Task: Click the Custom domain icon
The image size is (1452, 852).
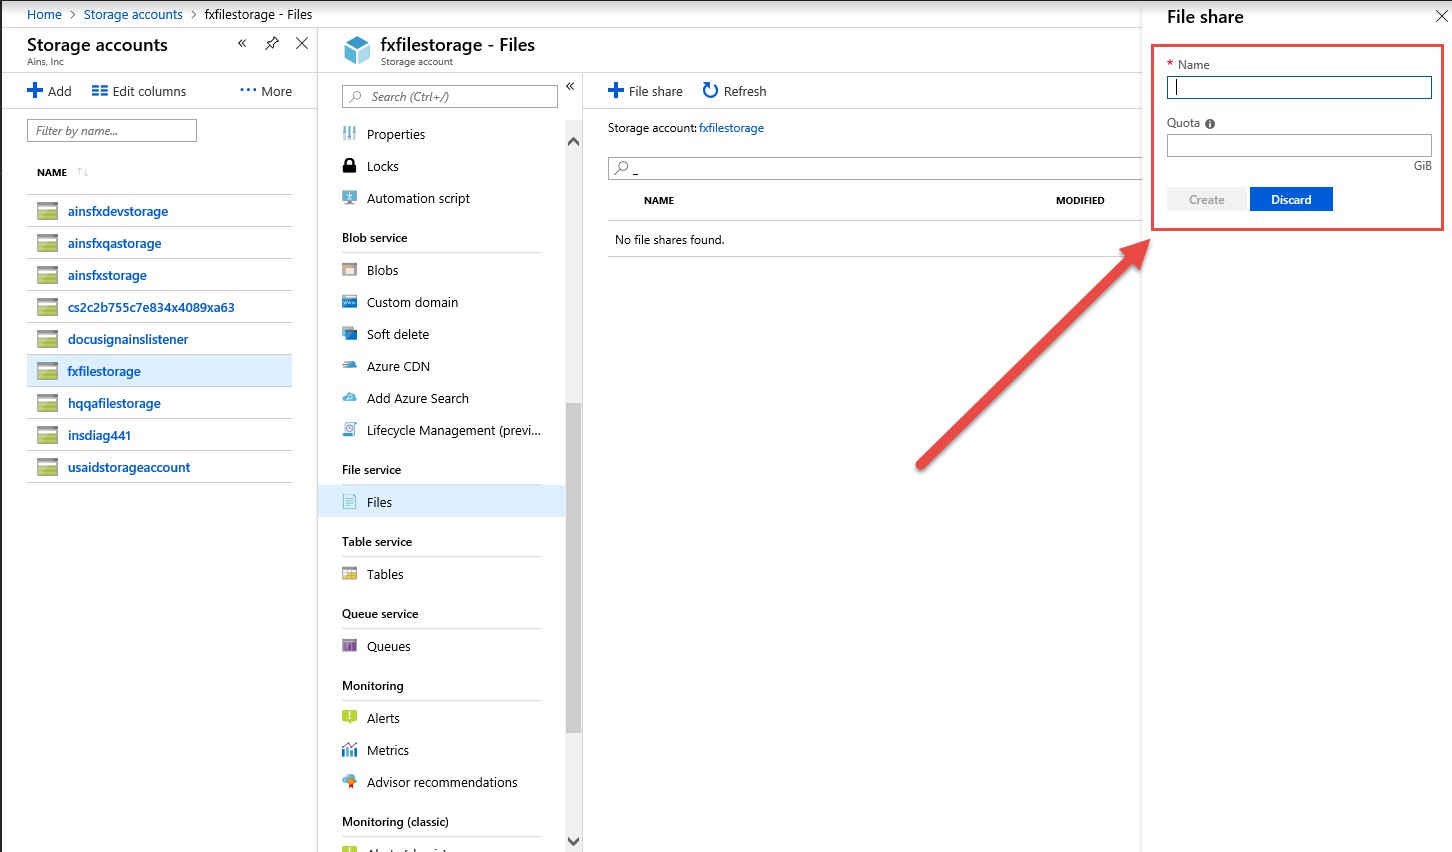Action: coord(349,301)
